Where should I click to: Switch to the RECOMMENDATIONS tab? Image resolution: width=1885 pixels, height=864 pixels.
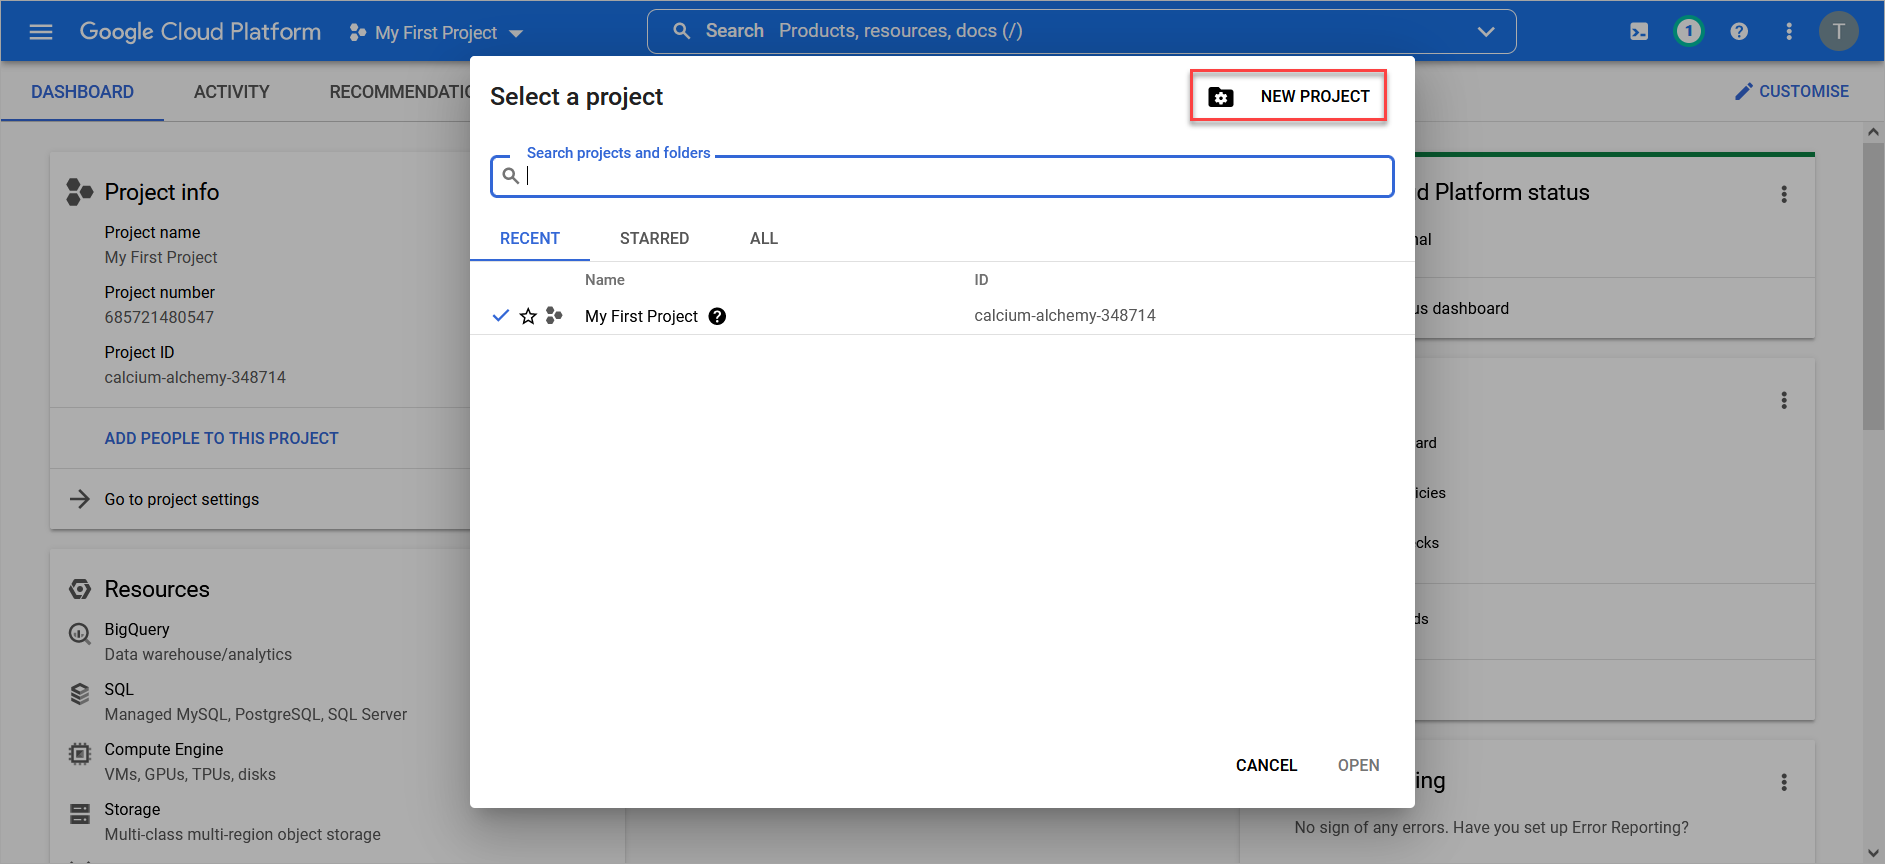(400, 92)
